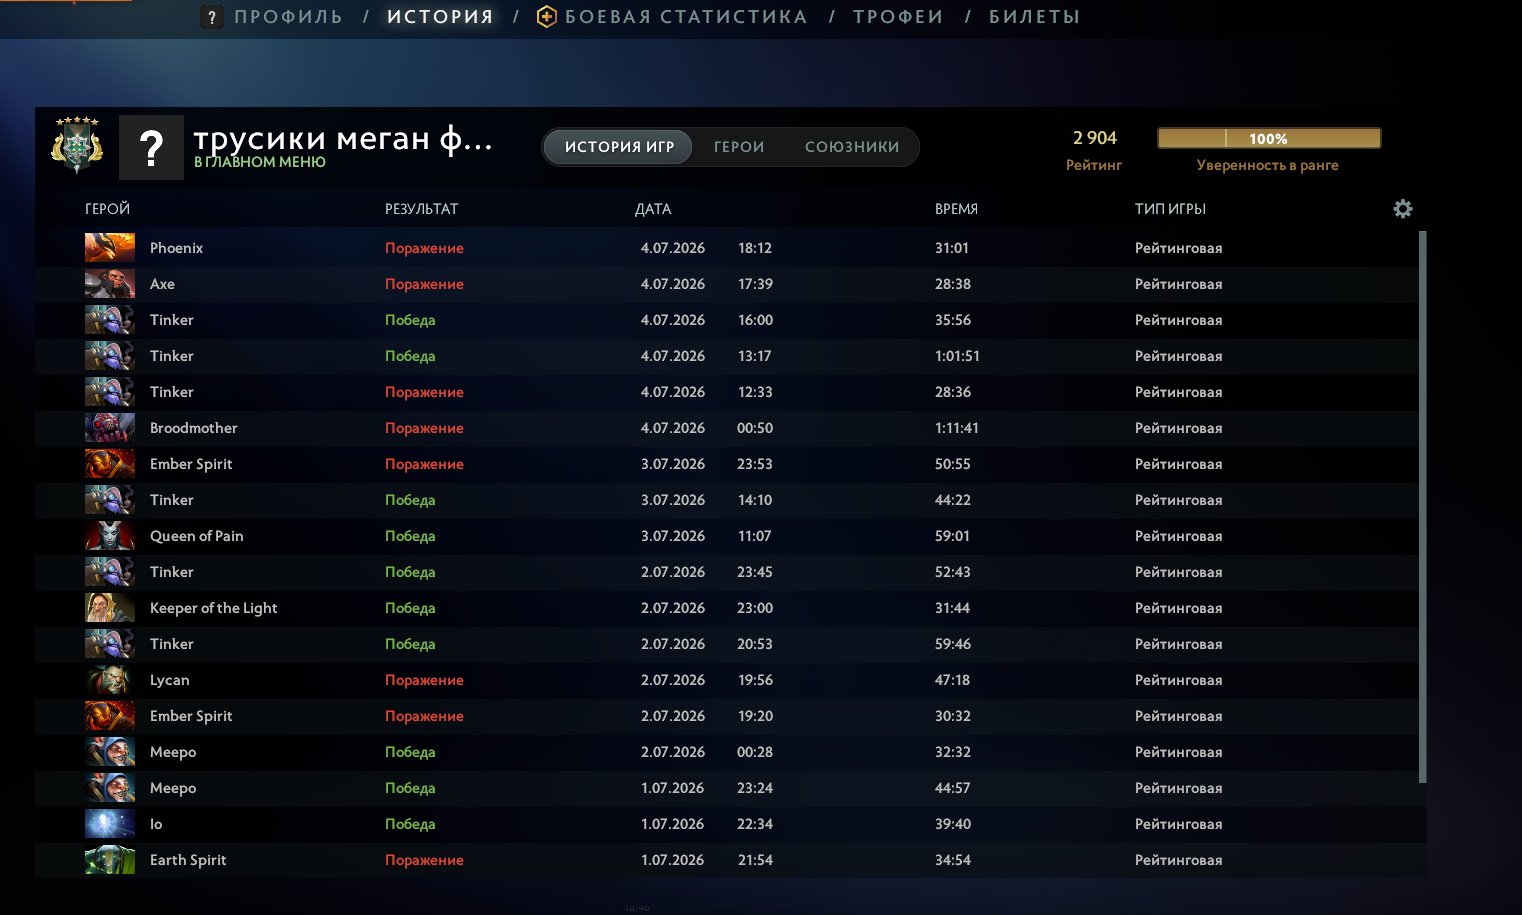Click the Io hero portrait
This screenshot has width=1522, height=915.
[x=110, y=824]
